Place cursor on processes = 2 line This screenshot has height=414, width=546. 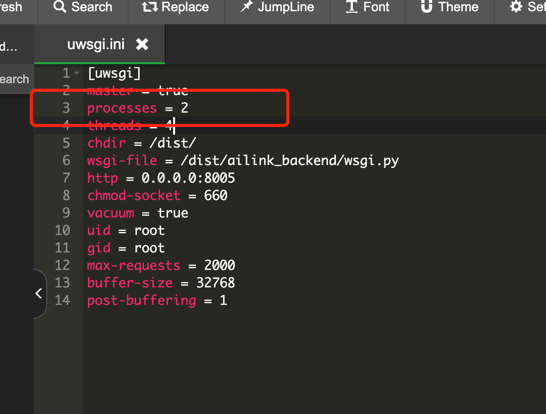[138, 108]
